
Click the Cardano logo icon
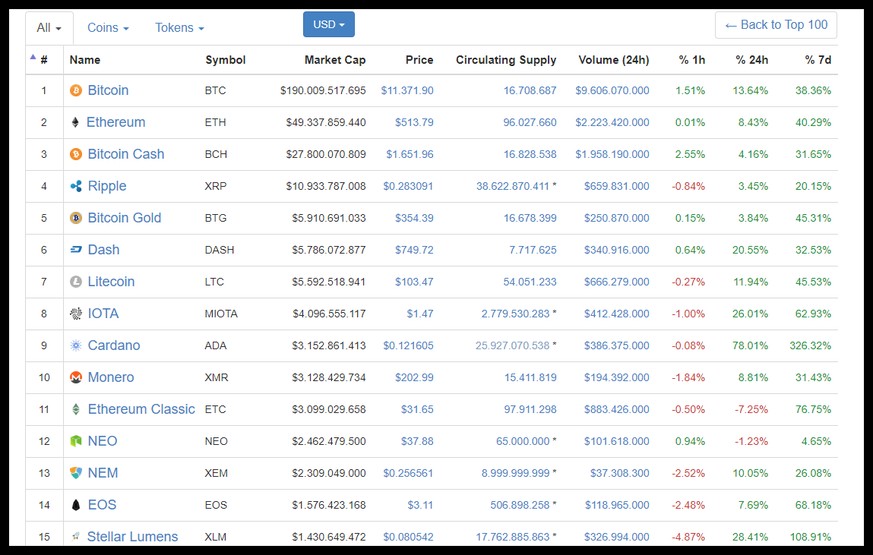[x=76, y=346]
